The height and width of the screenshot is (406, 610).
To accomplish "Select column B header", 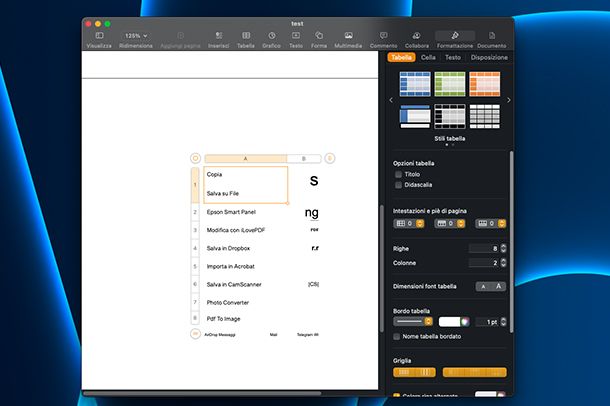I will tap(304, 159).
